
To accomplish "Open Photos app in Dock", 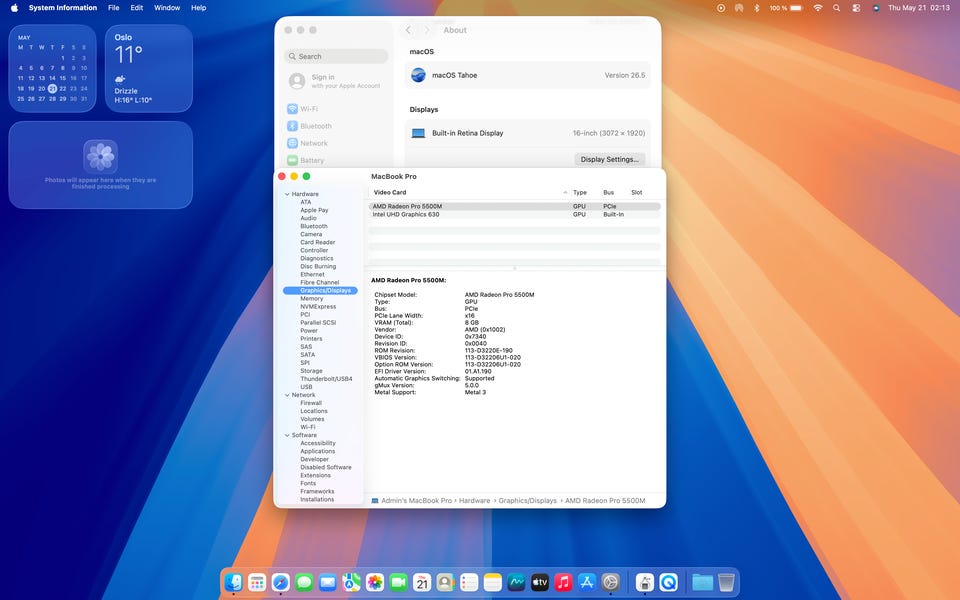I will click(x=375, y=582).
